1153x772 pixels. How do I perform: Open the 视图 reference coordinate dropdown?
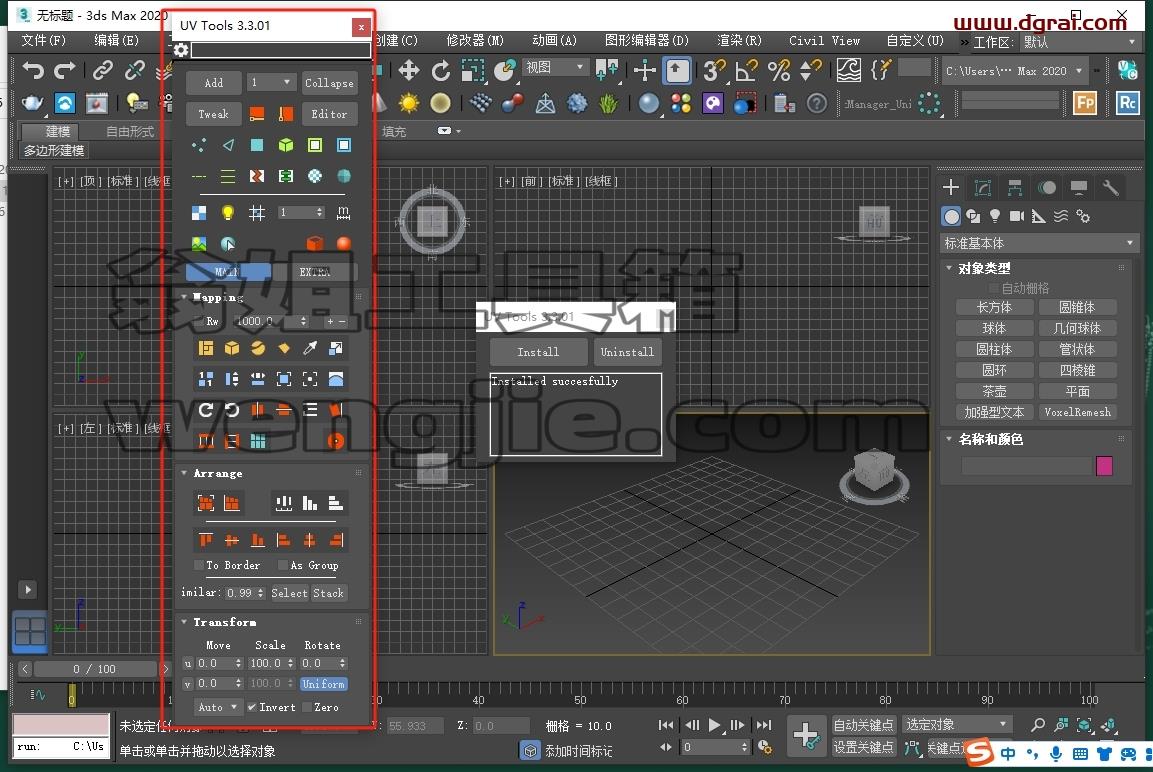[555, 67]
